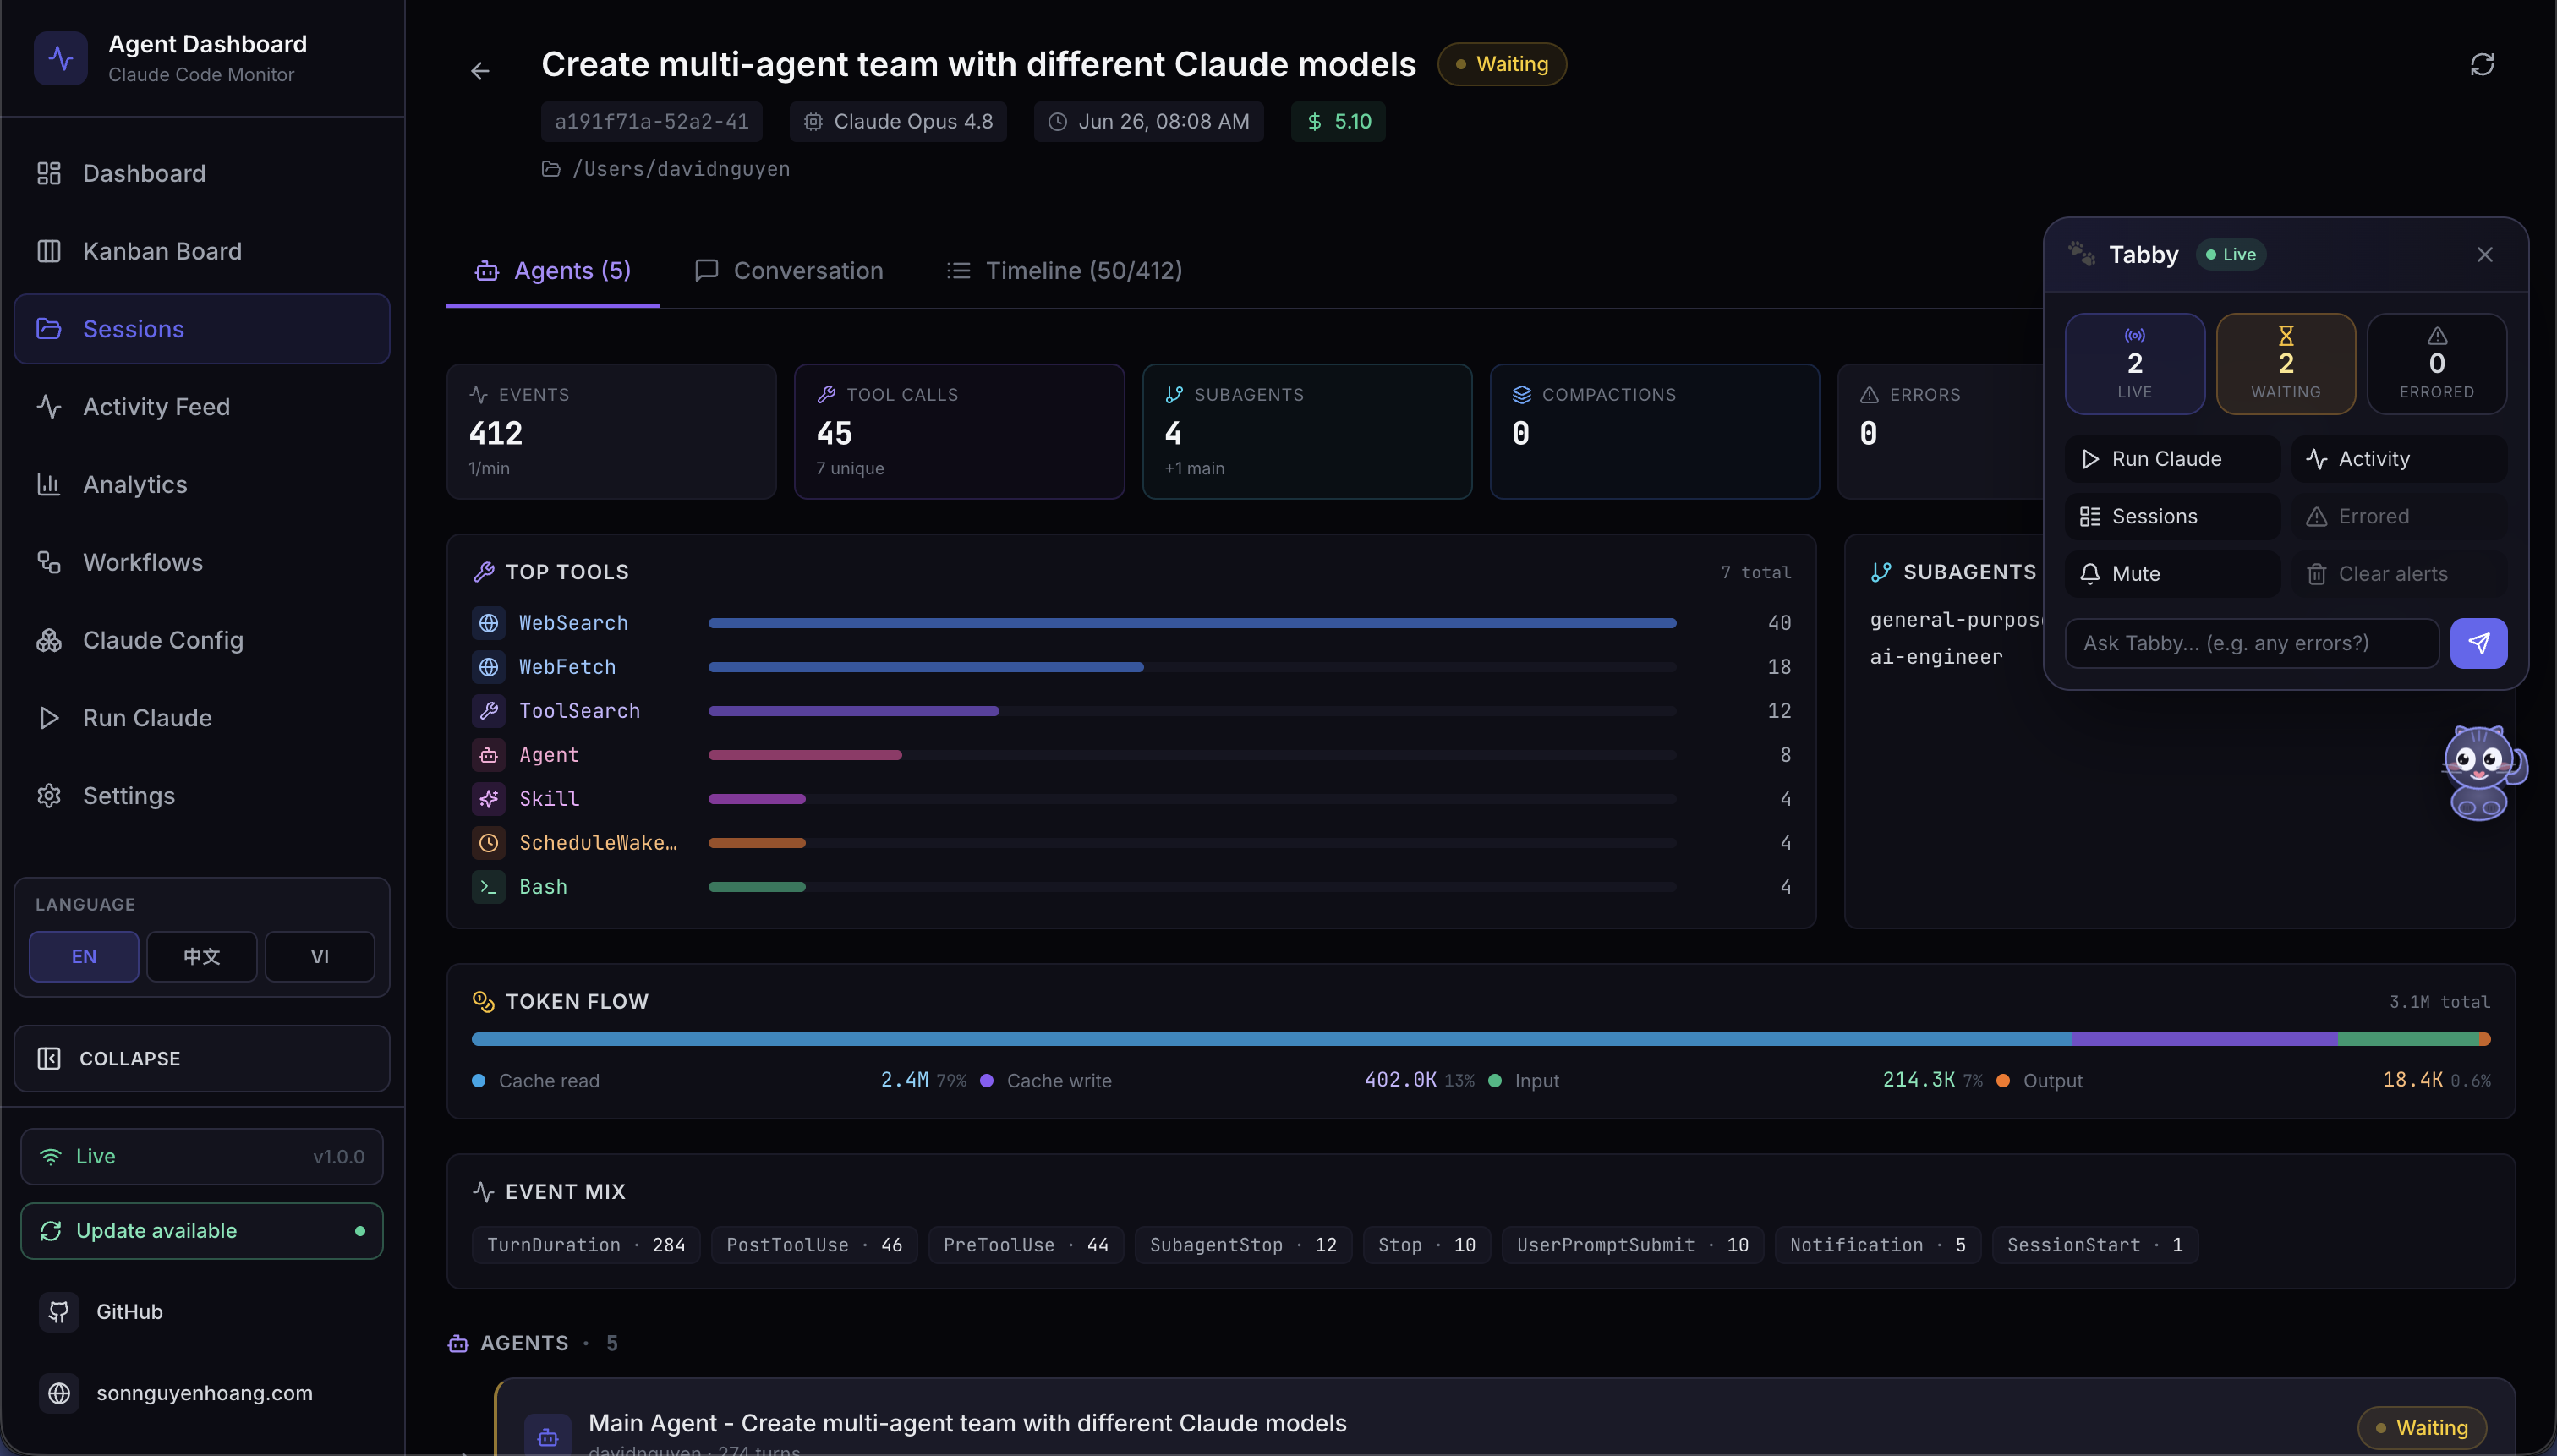
Task: Click the WebSearch usage bar
Action: (1192, 623)
